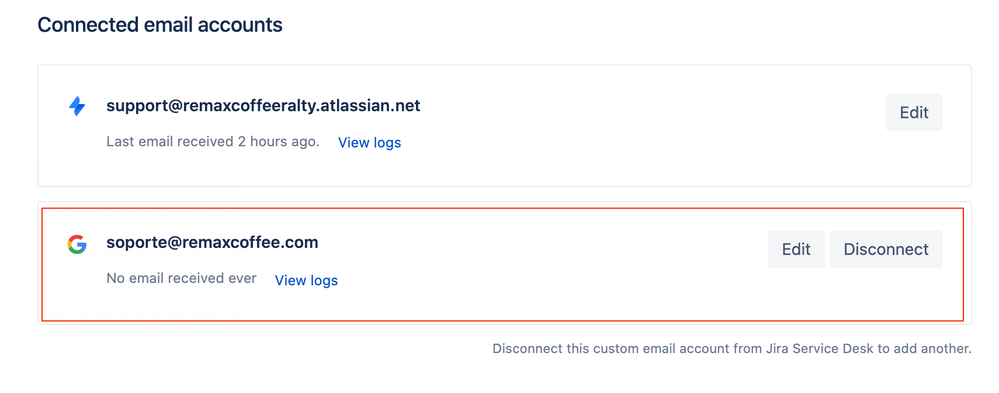View logs for the soporte Google email
The image size is (999, 393).
coord(306,280)
